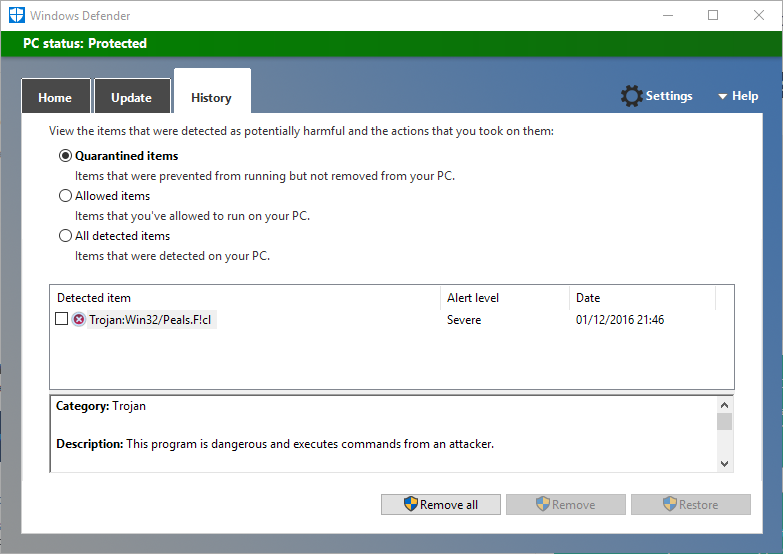Sort the list by Alert level column
The width and height of the screenshot is (783, 554).
pyautogui.click(x=504, y=298)
